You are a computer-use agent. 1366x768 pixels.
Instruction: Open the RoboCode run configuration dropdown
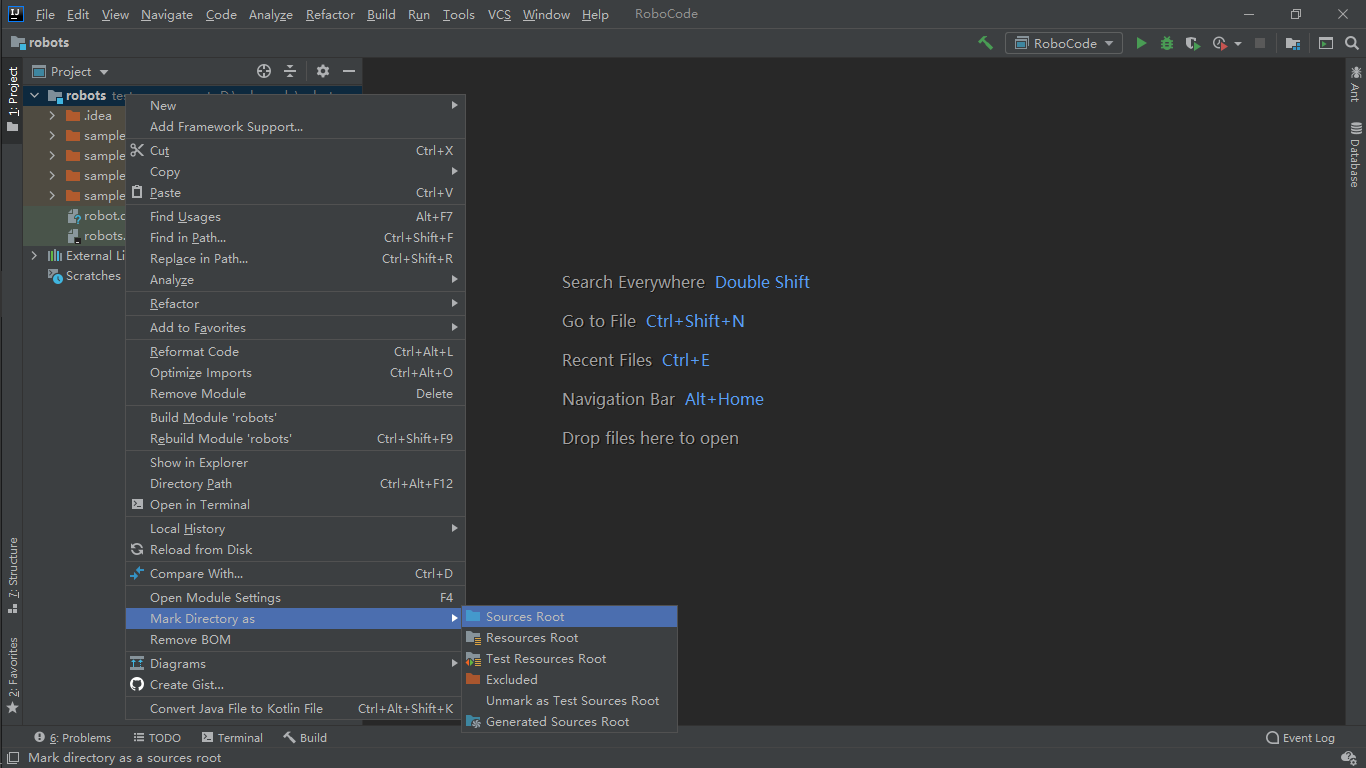point(1065,43)
